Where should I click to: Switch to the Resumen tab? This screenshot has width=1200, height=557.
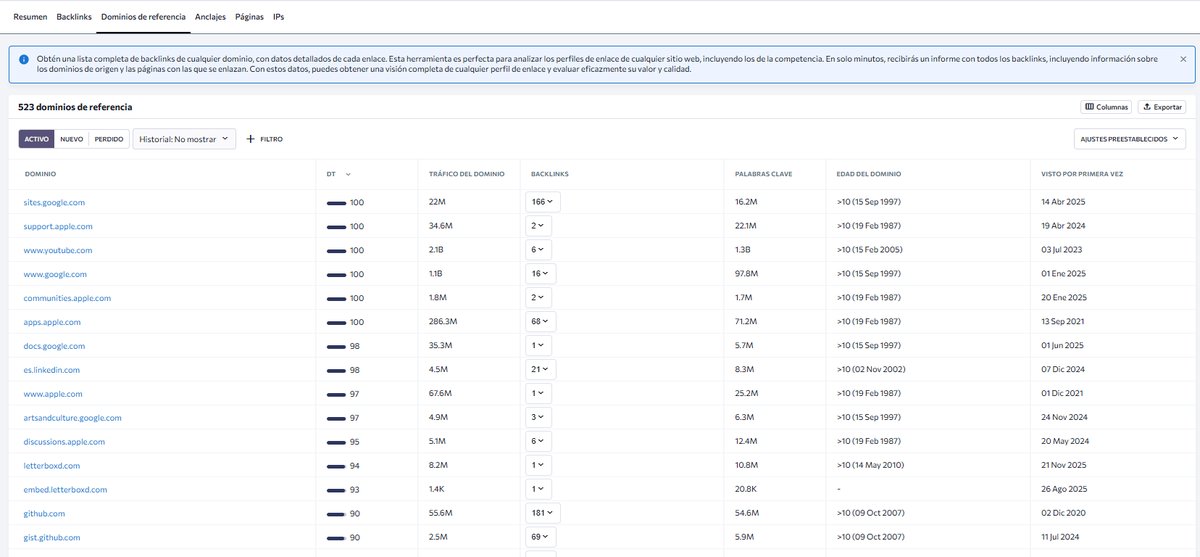pos(30,17)
